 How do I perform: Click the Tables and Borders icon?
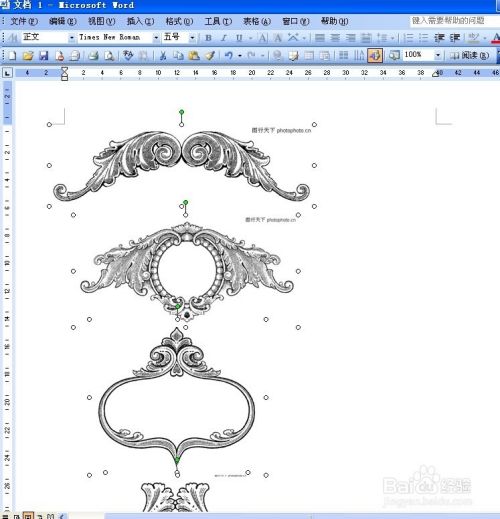pyautogui.click(x=293, y=55)
